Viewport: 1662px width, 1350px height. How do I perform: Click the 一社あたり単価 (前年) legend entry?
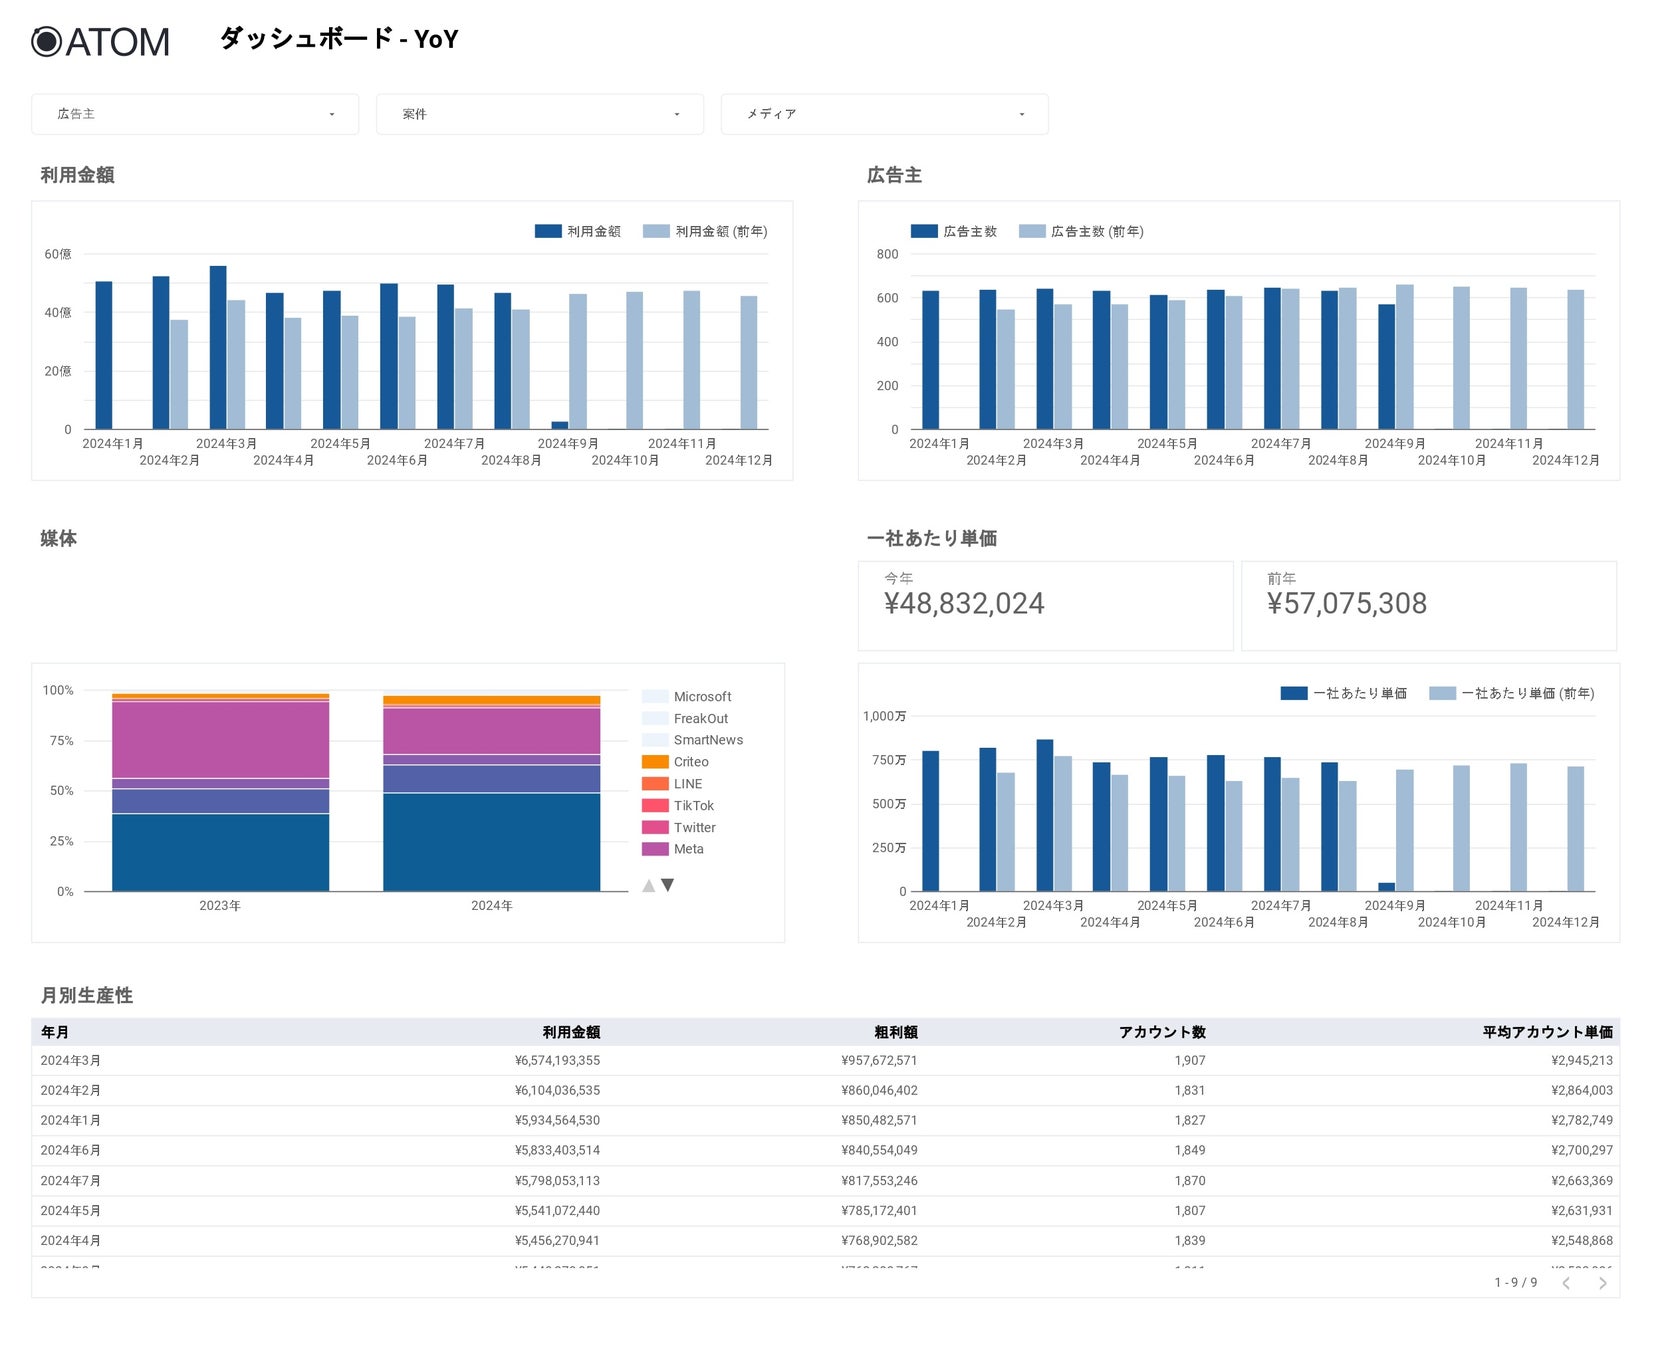1512,693
